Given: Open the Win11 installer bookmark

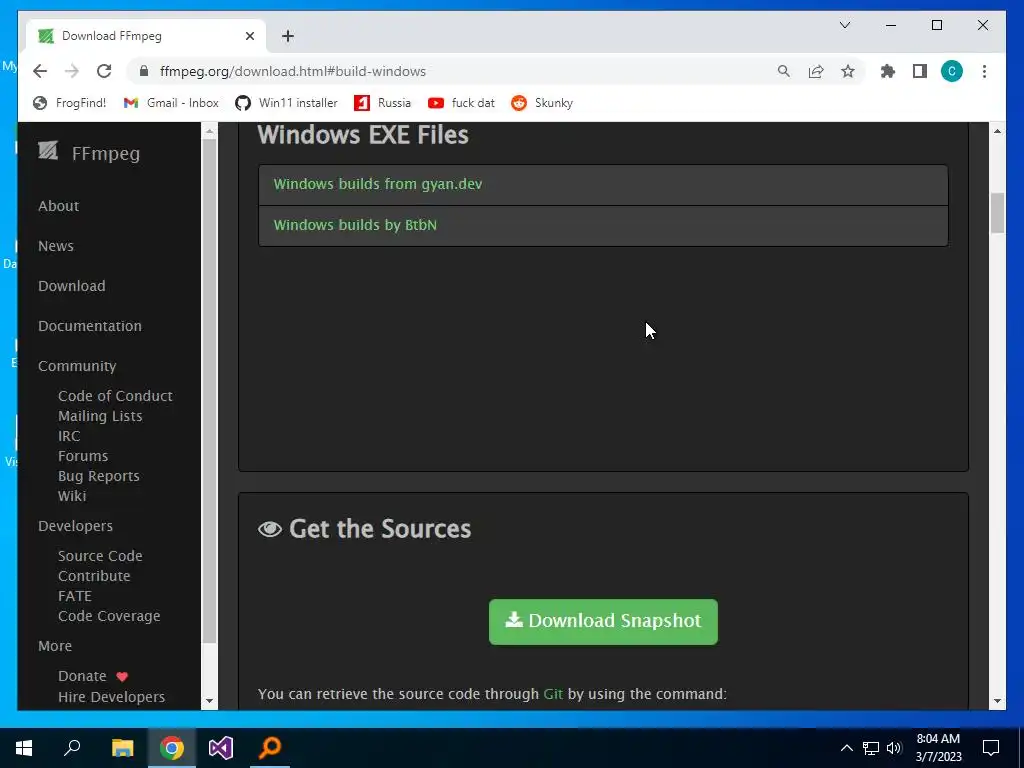Looking at the screenshot, I should 287,103.
